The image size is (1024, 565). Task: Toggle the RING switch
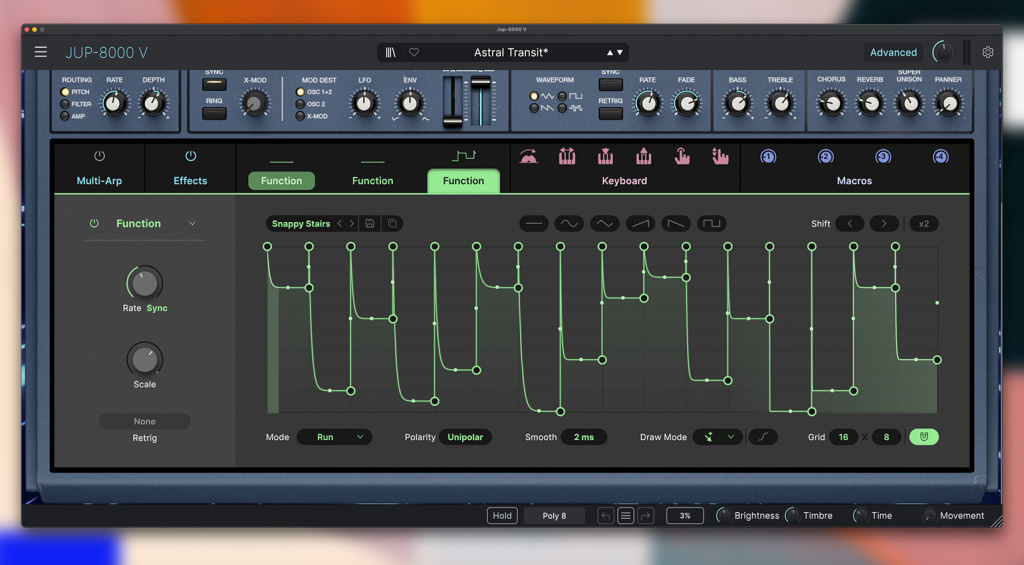(x=214, y=113)
